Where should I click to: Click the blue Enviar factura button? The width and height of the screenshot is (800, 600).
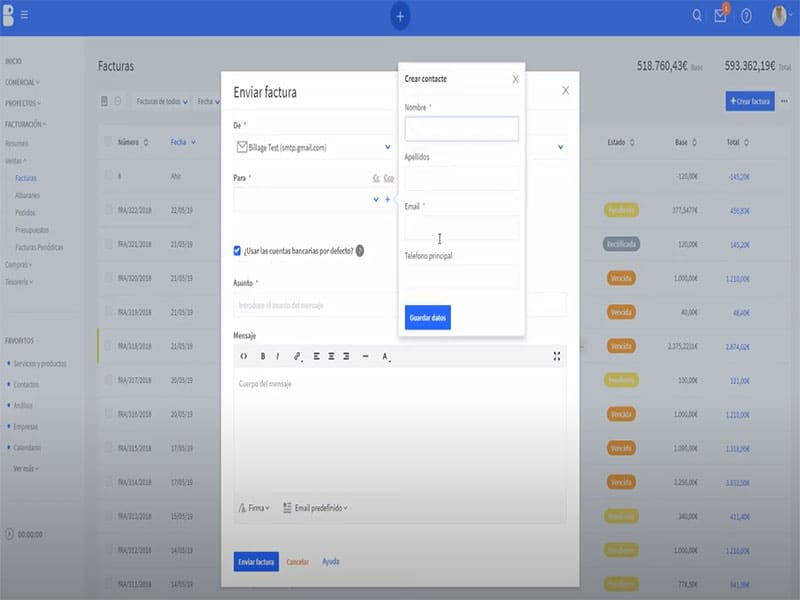click(256, 562)
